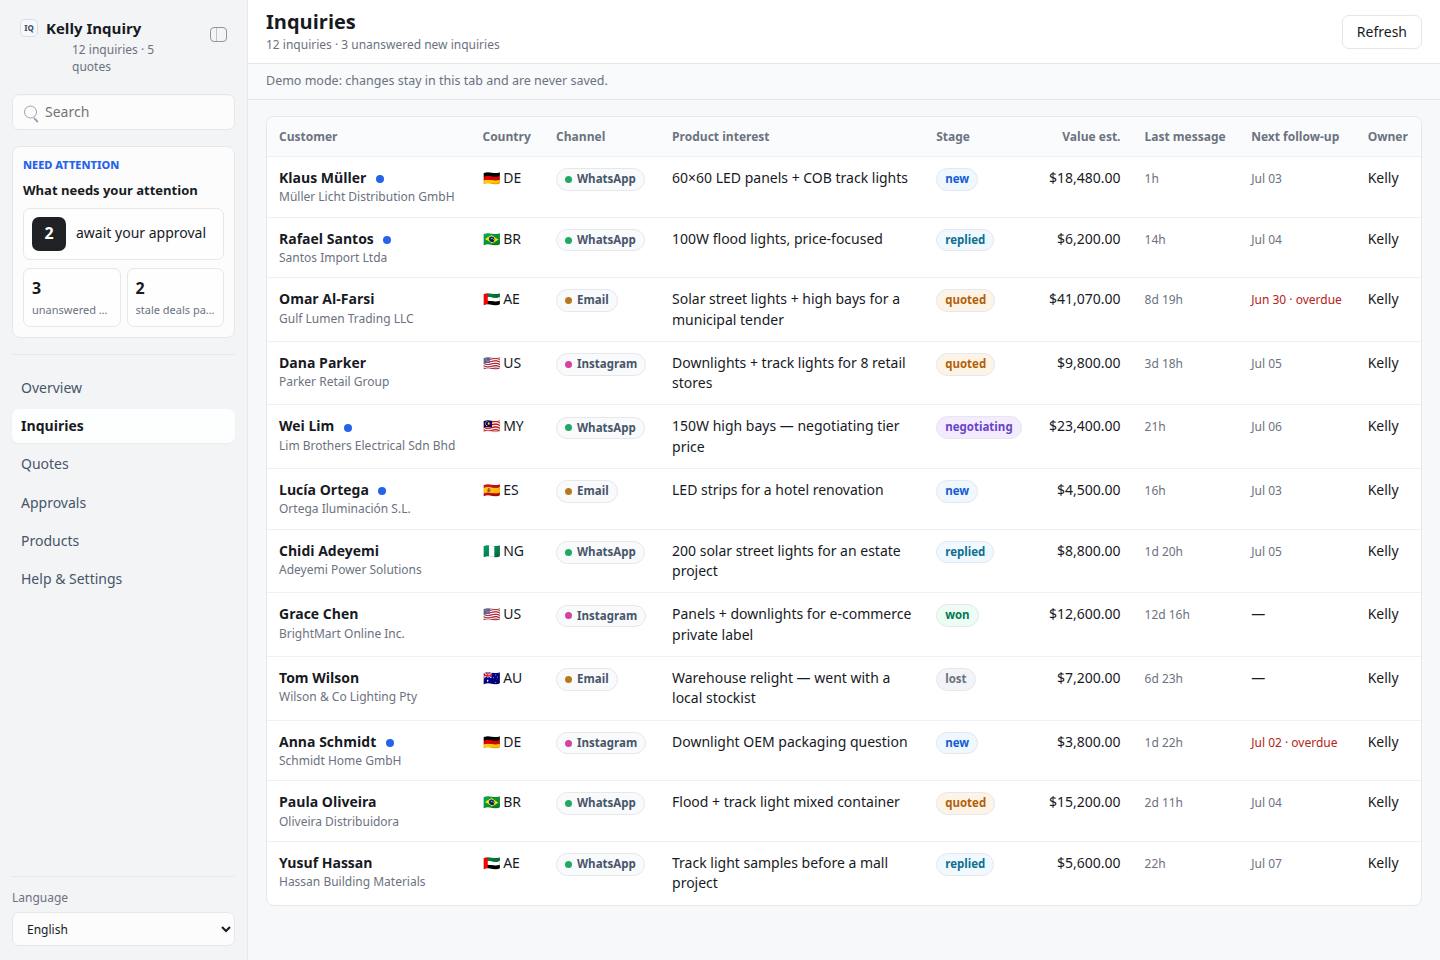Click WhatsApp channel badge for Klaus Müller

point(600,179)
